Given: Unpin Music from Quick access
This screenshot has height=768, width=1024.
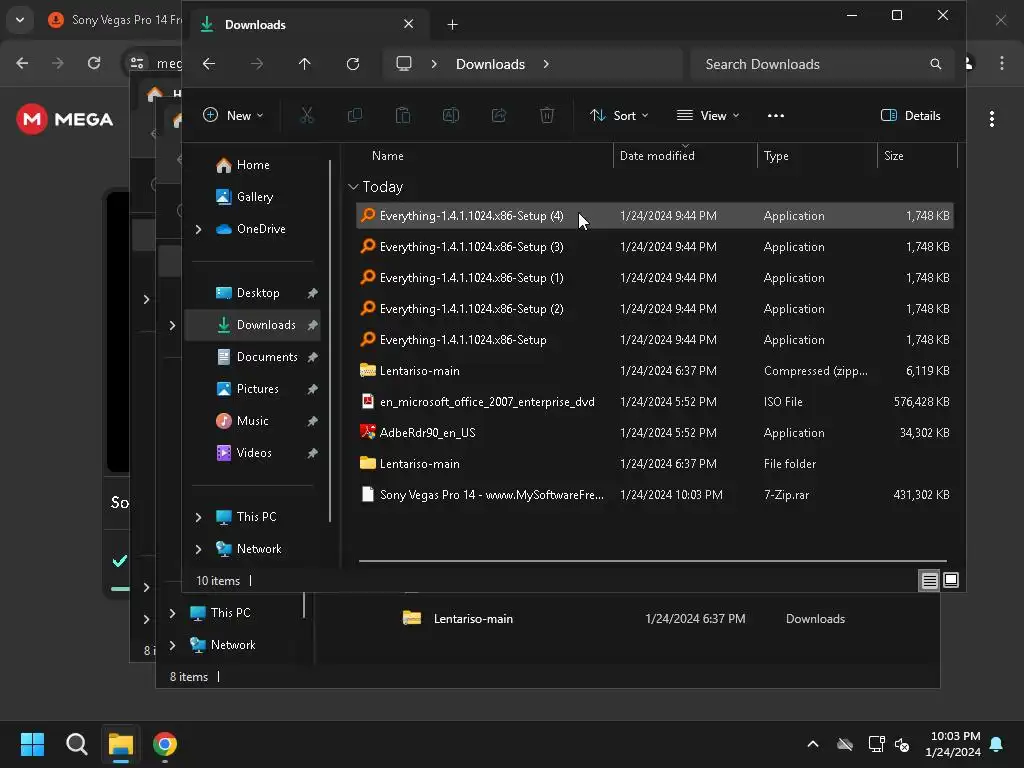Looking at the screenshot, I should click(x=312, y=421).
